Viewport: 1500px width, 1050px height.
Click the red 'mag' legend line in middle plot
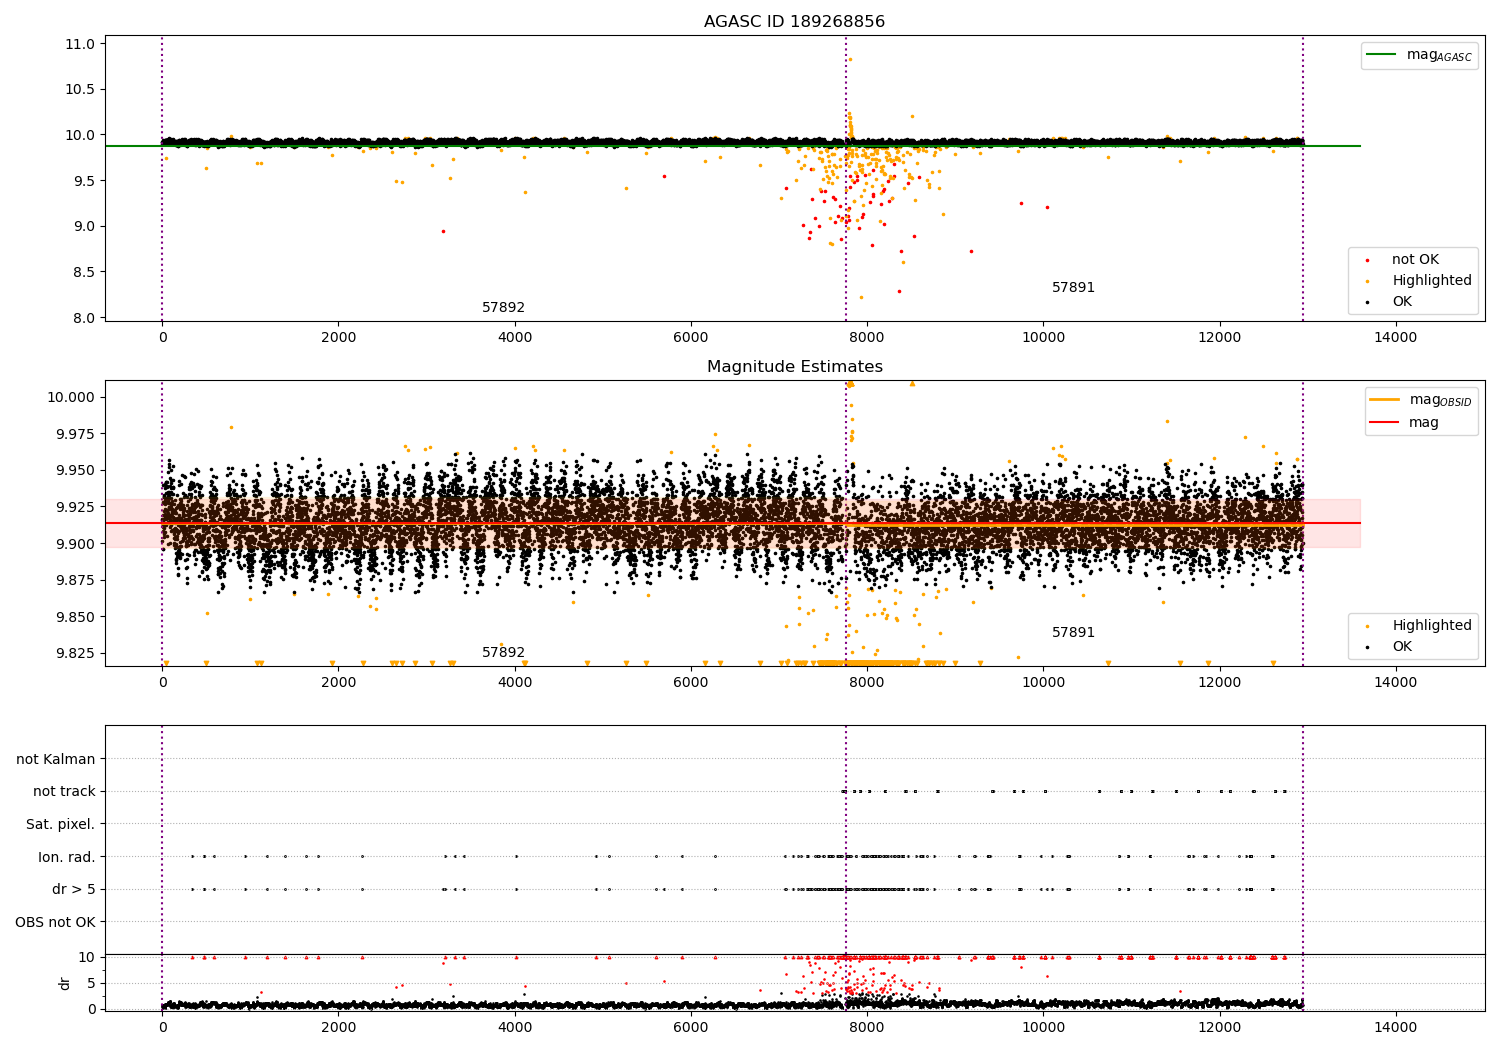1385,422
